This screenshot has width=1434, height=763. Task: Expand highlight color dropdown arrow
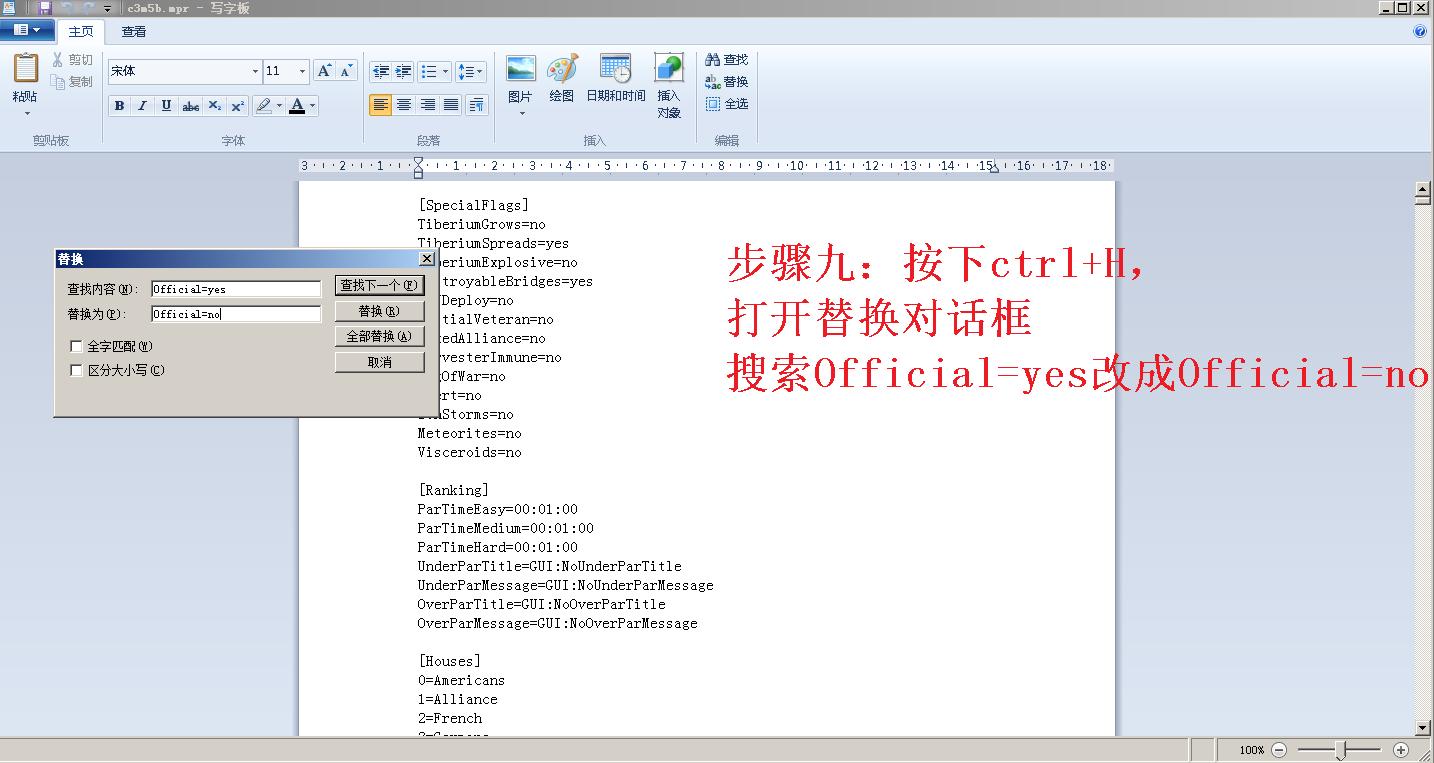pyautogui.click(x=279, y=106)
